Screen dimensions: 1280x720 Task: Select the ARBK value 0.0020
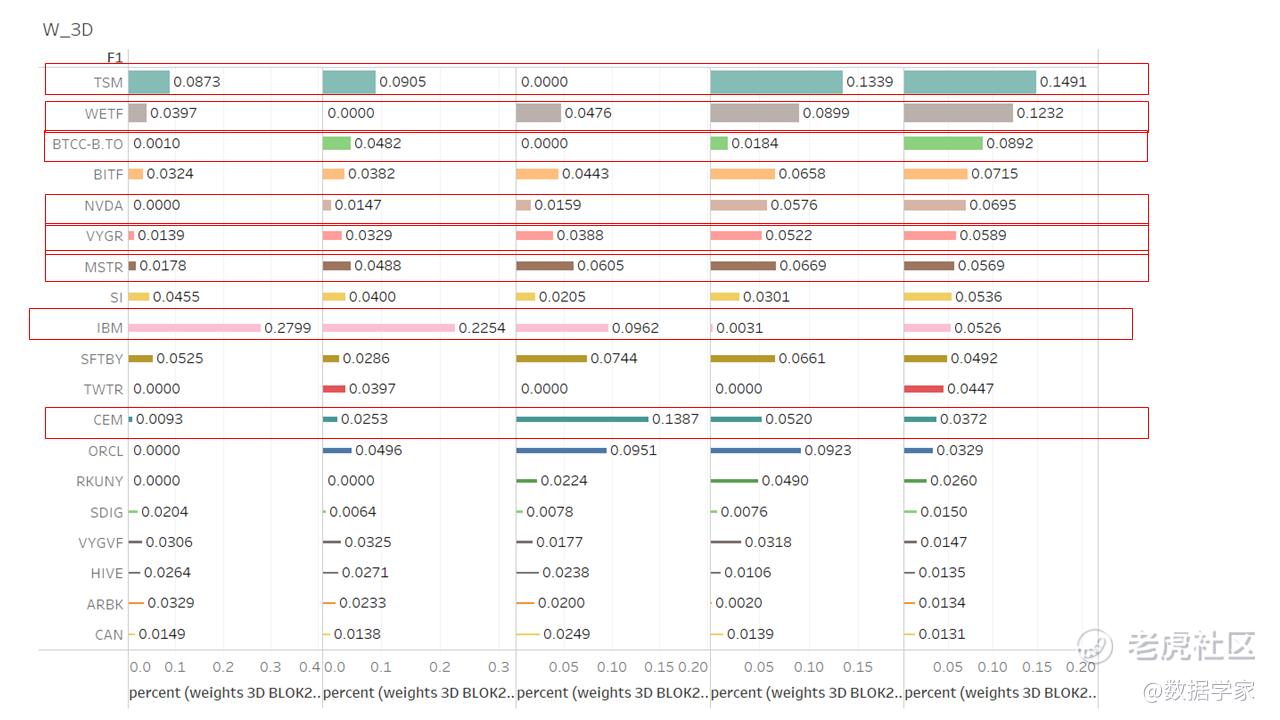click(739, 603)
